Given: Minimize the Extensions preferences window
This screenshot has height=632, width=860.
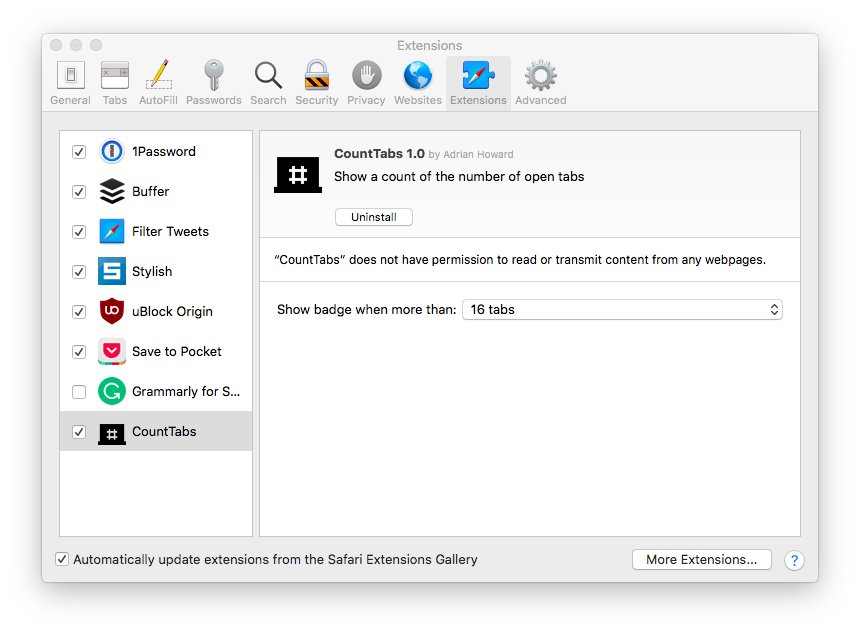Looking at the screenshot, I should coord(76,45).
